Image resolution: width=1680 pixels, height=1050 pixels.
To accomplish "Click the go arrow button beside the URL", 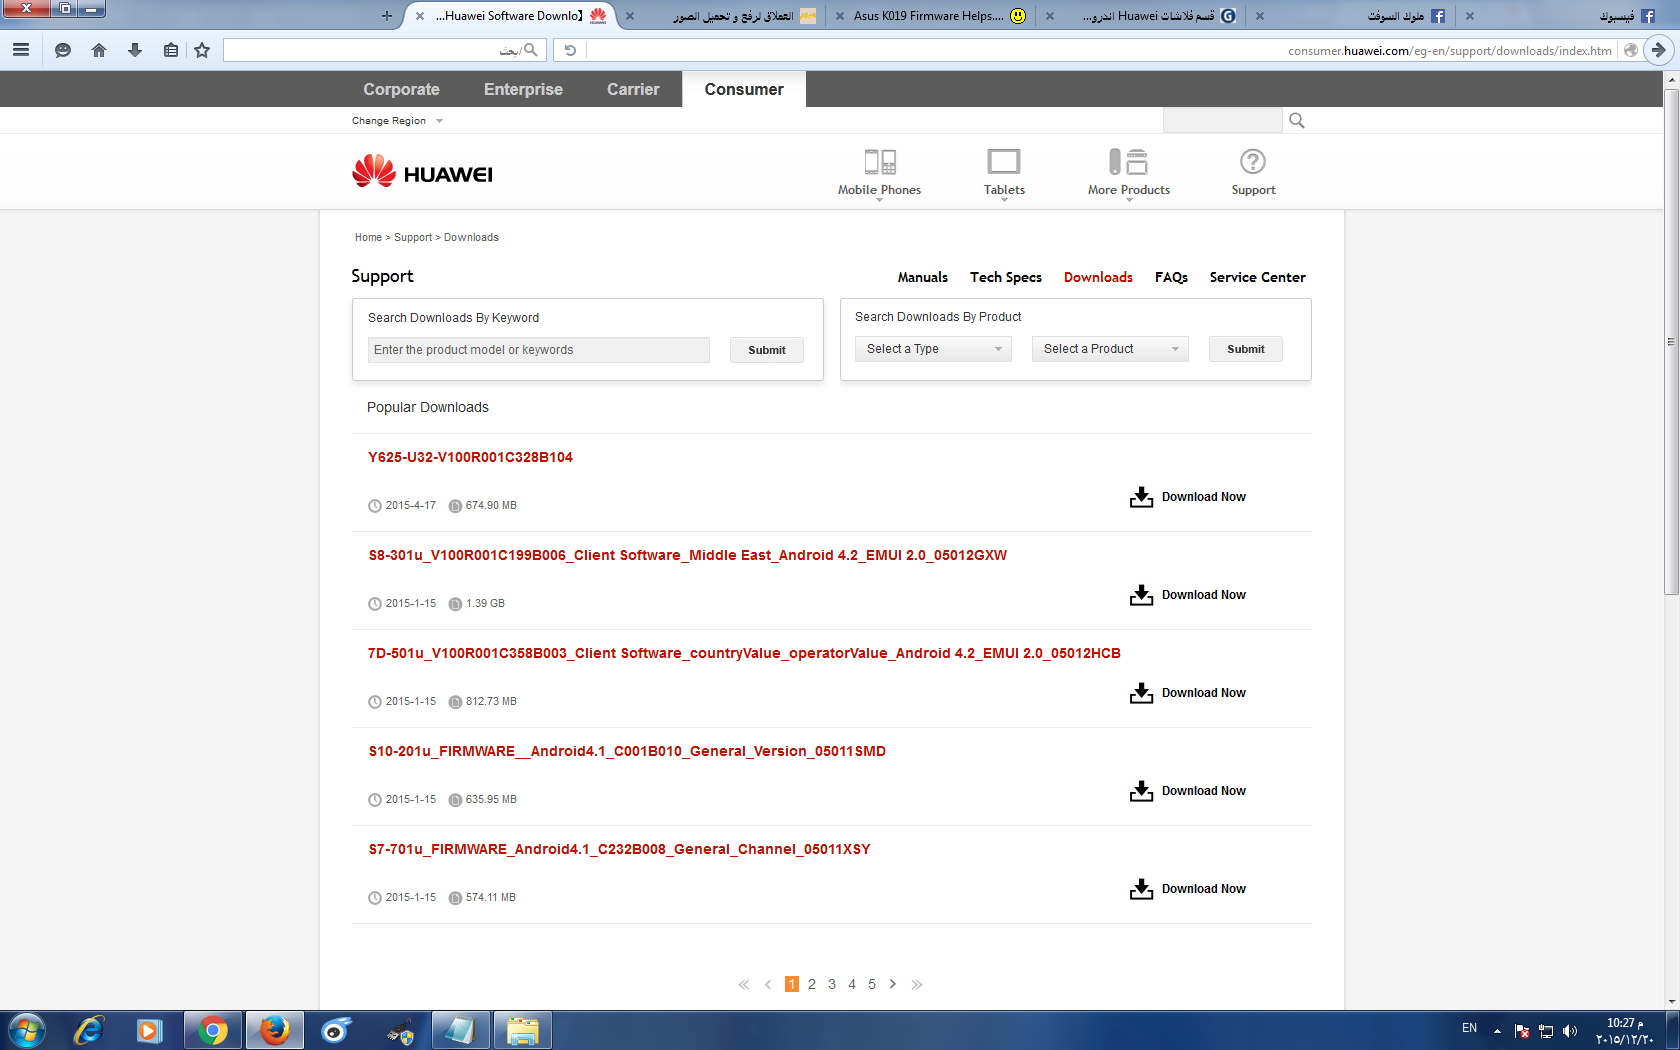I will (1659, 50).
